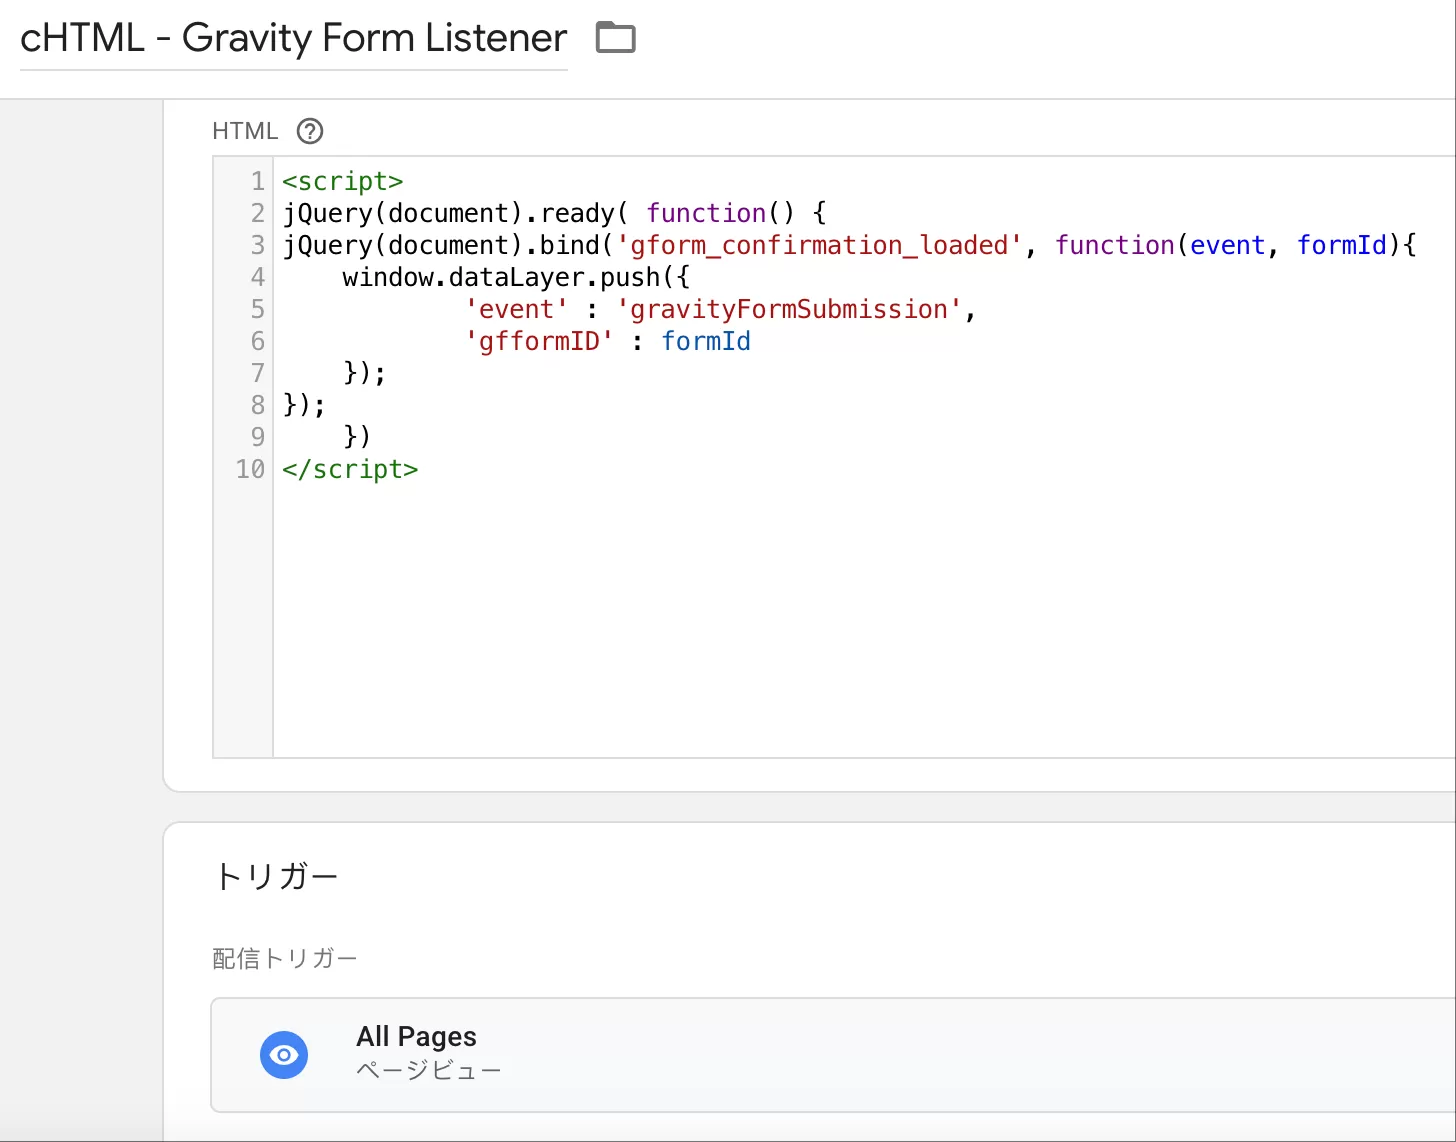The height and width of the screenshot is (1142, 1456).
Task: Click the '配信トリガー' label
Action: click(285, 958)
